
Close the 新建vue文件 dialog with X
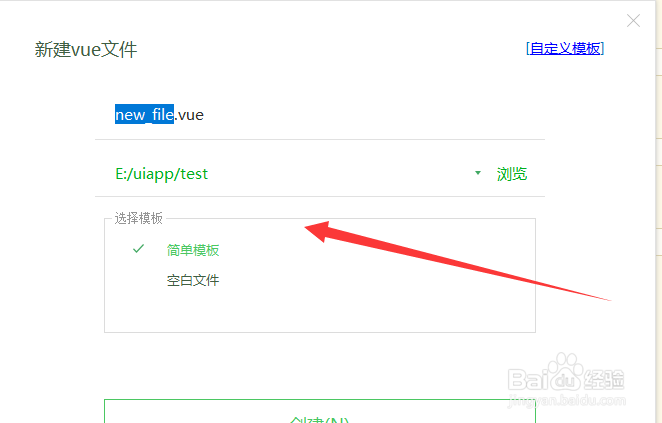pyautogui.click(x=633, y=20)
